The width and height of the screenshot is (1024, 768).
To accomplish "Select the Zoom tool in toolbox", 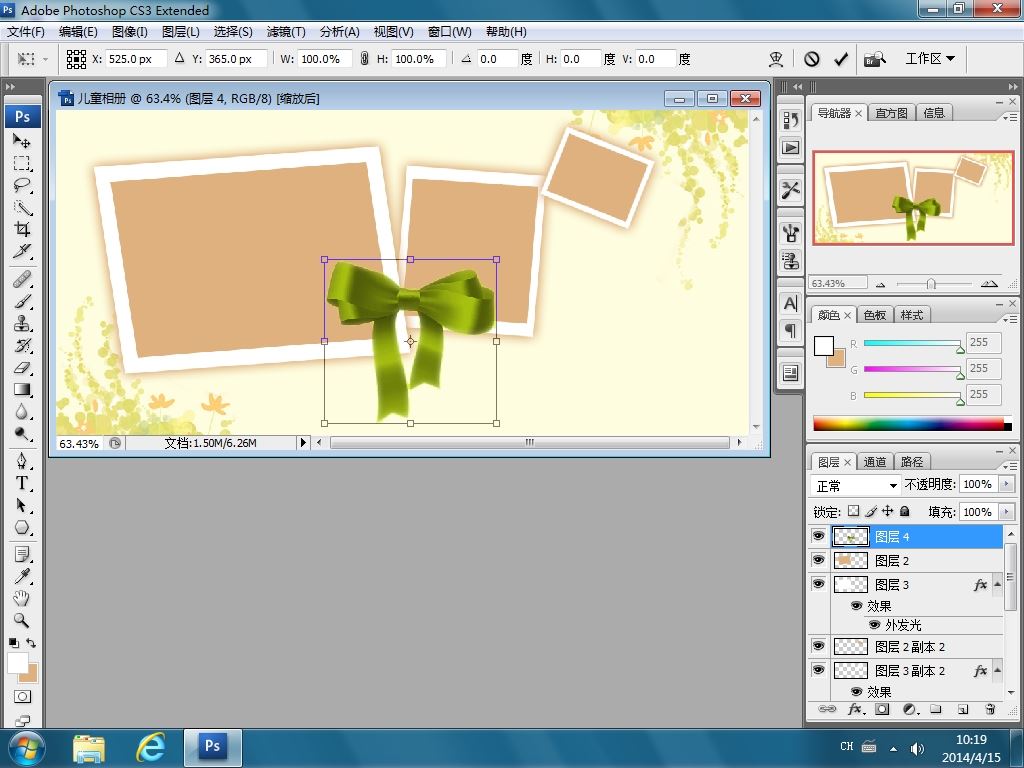I will (22, 620).
